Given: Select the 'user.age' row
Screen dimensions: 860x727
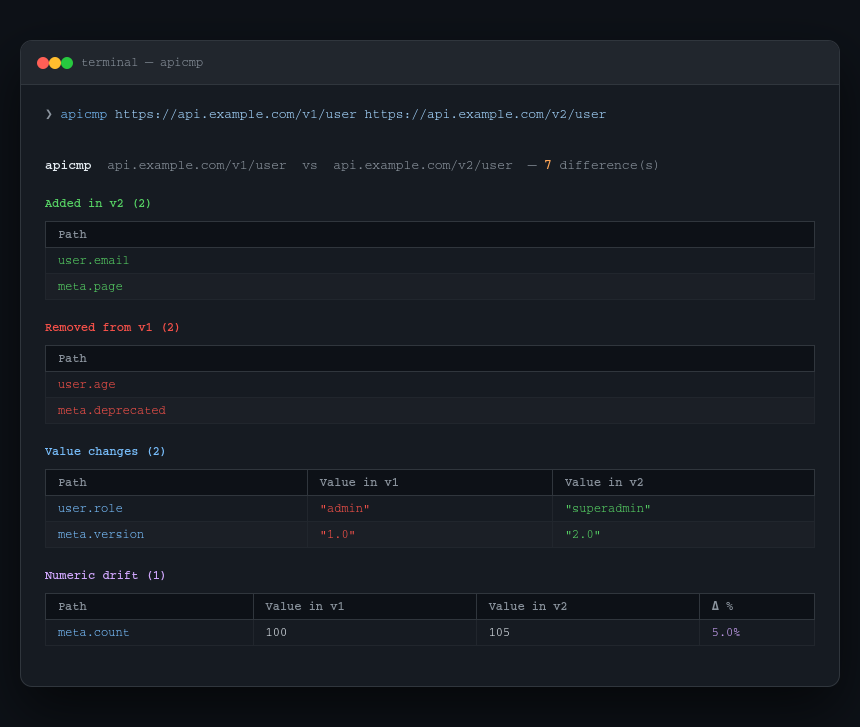Looking at the screenshot, I should coord(429,384).
